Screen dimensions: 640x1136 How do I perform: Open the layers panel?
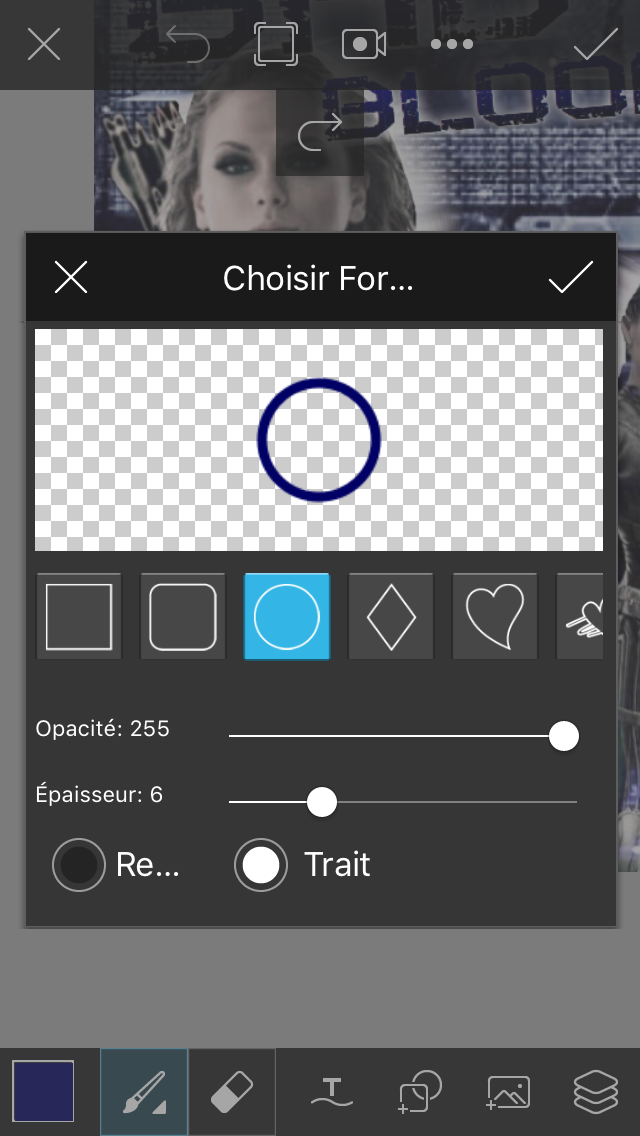coord(596,1092)
